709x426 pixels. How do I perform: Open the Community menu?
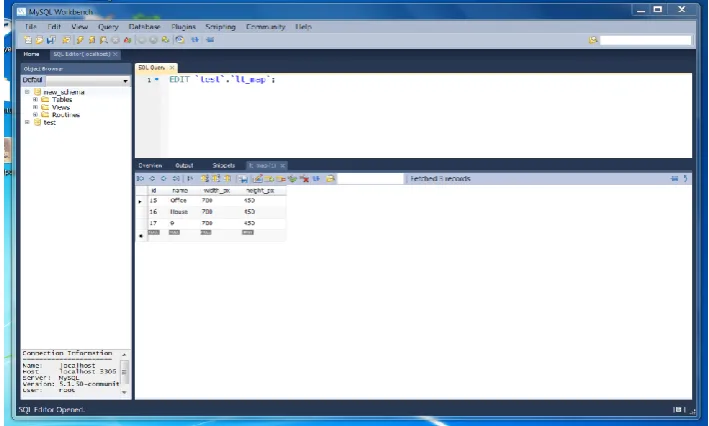(265, 27)
